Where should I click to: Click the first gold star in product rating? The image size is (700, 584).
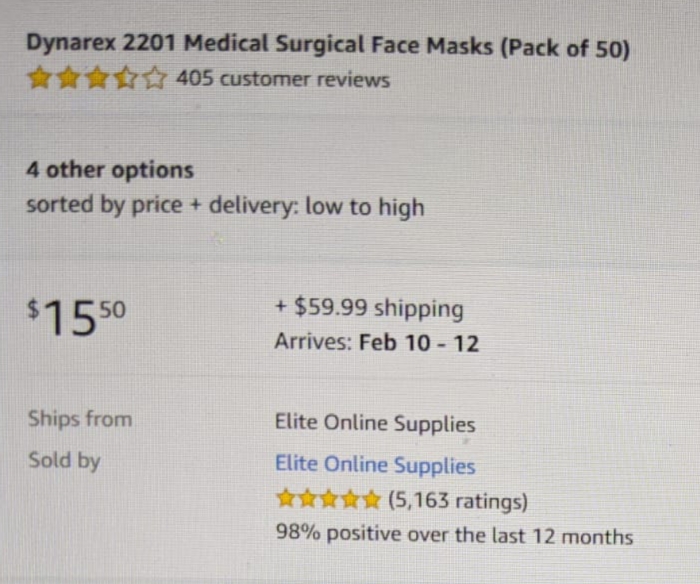pos(39,78)
